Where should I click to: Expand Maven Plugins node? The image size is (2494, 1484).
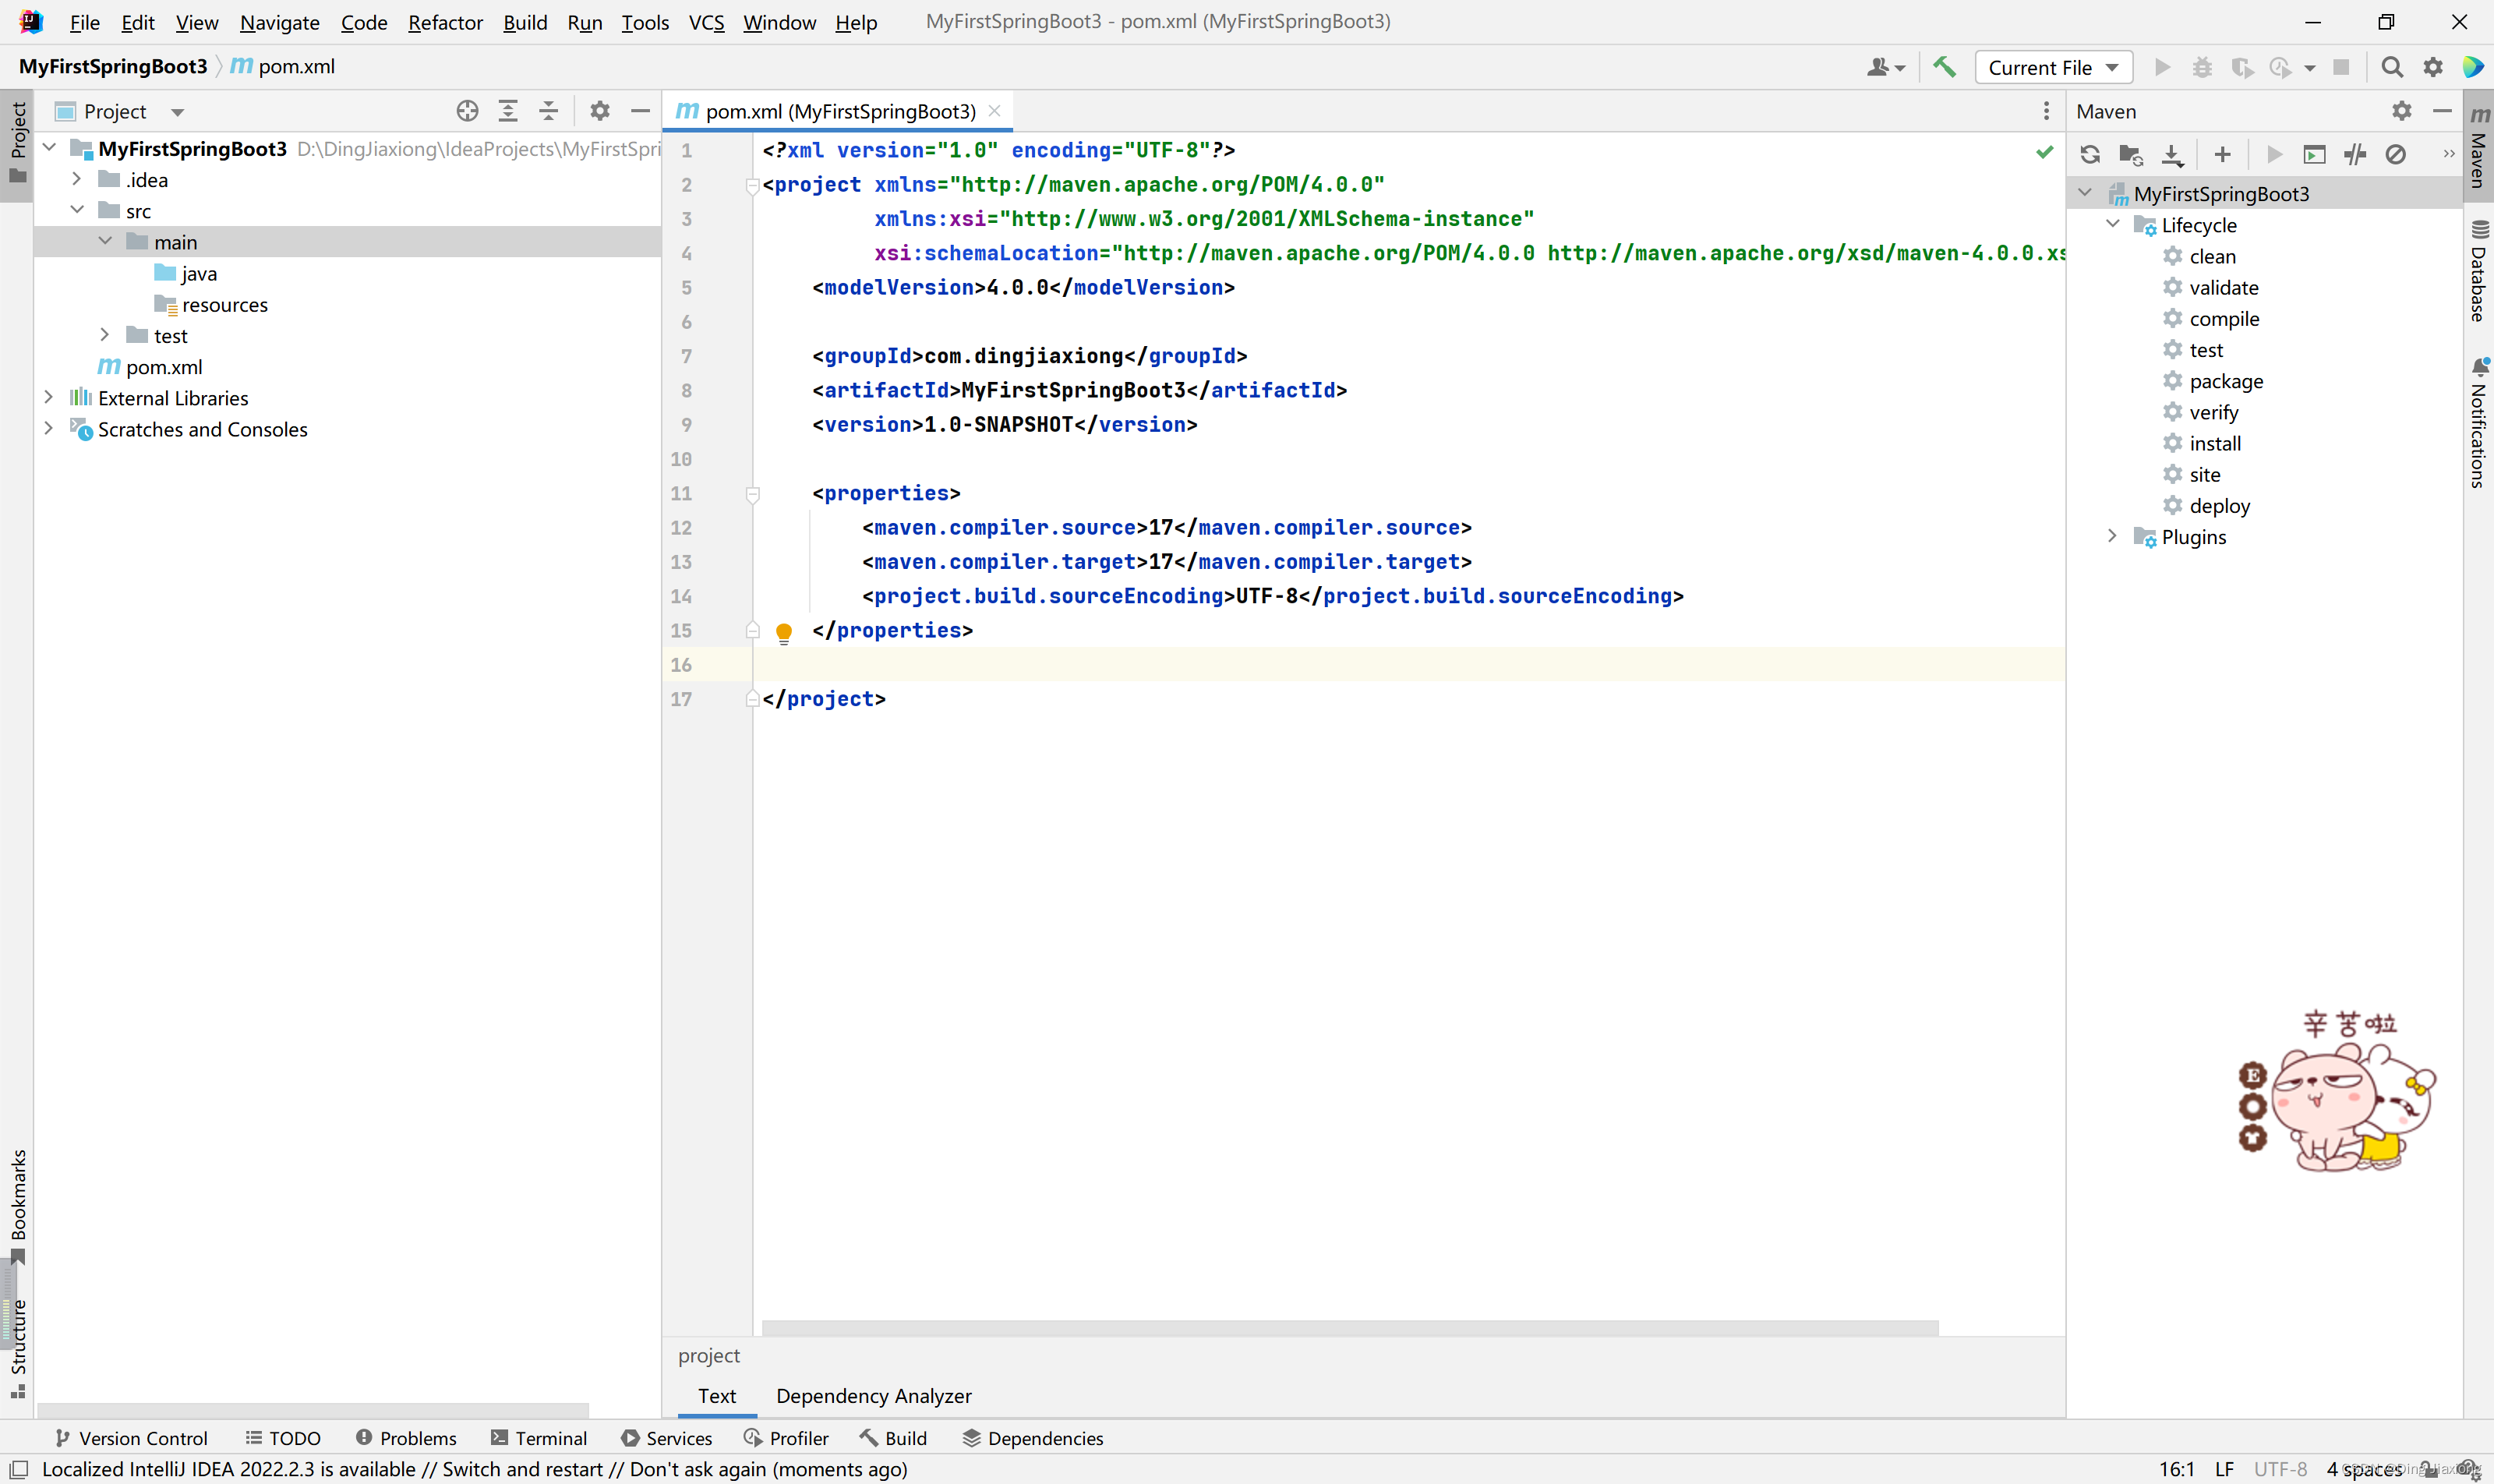click(x=2113, y=536)
